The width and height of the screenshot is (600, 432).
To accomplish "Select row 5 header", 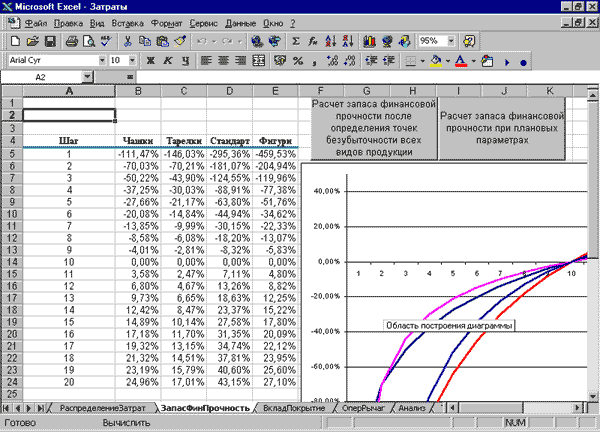I will point(12,154).
